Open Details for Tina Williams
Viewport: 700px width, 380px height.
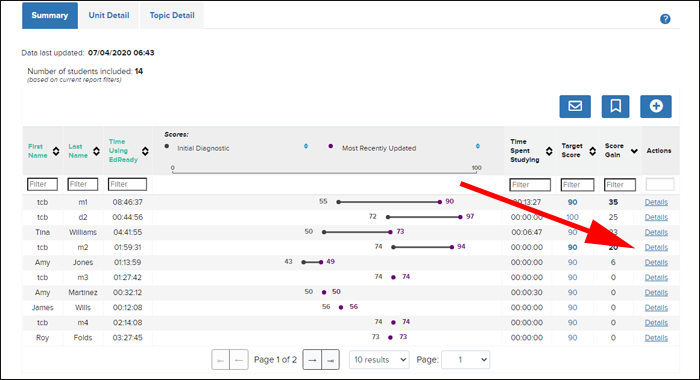656,233
